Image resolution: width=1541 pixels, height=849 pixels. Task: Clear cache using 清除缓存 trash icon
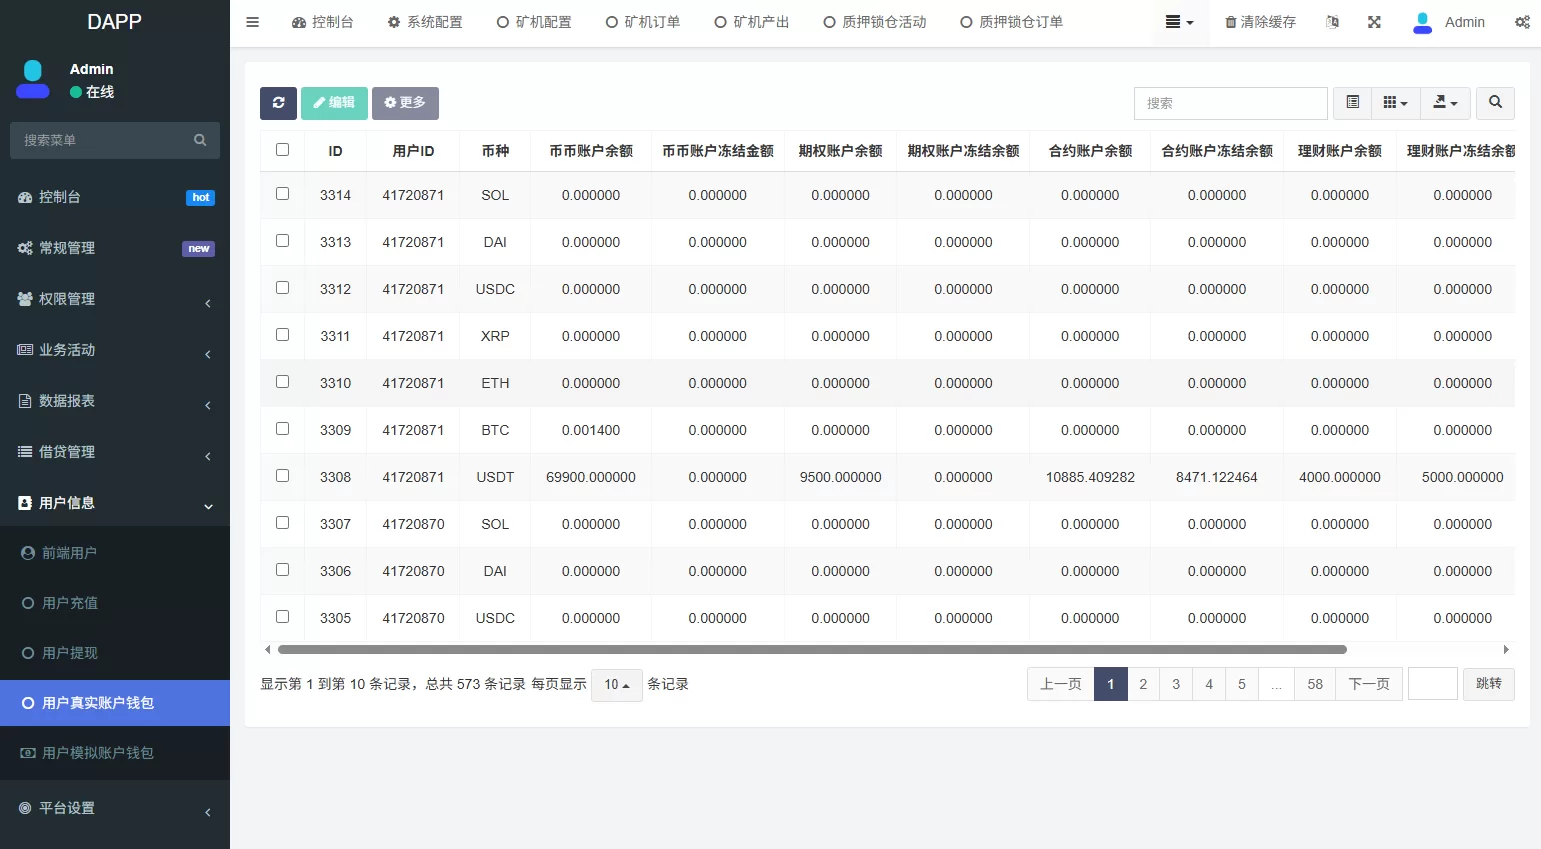[x=1260, y=21]
